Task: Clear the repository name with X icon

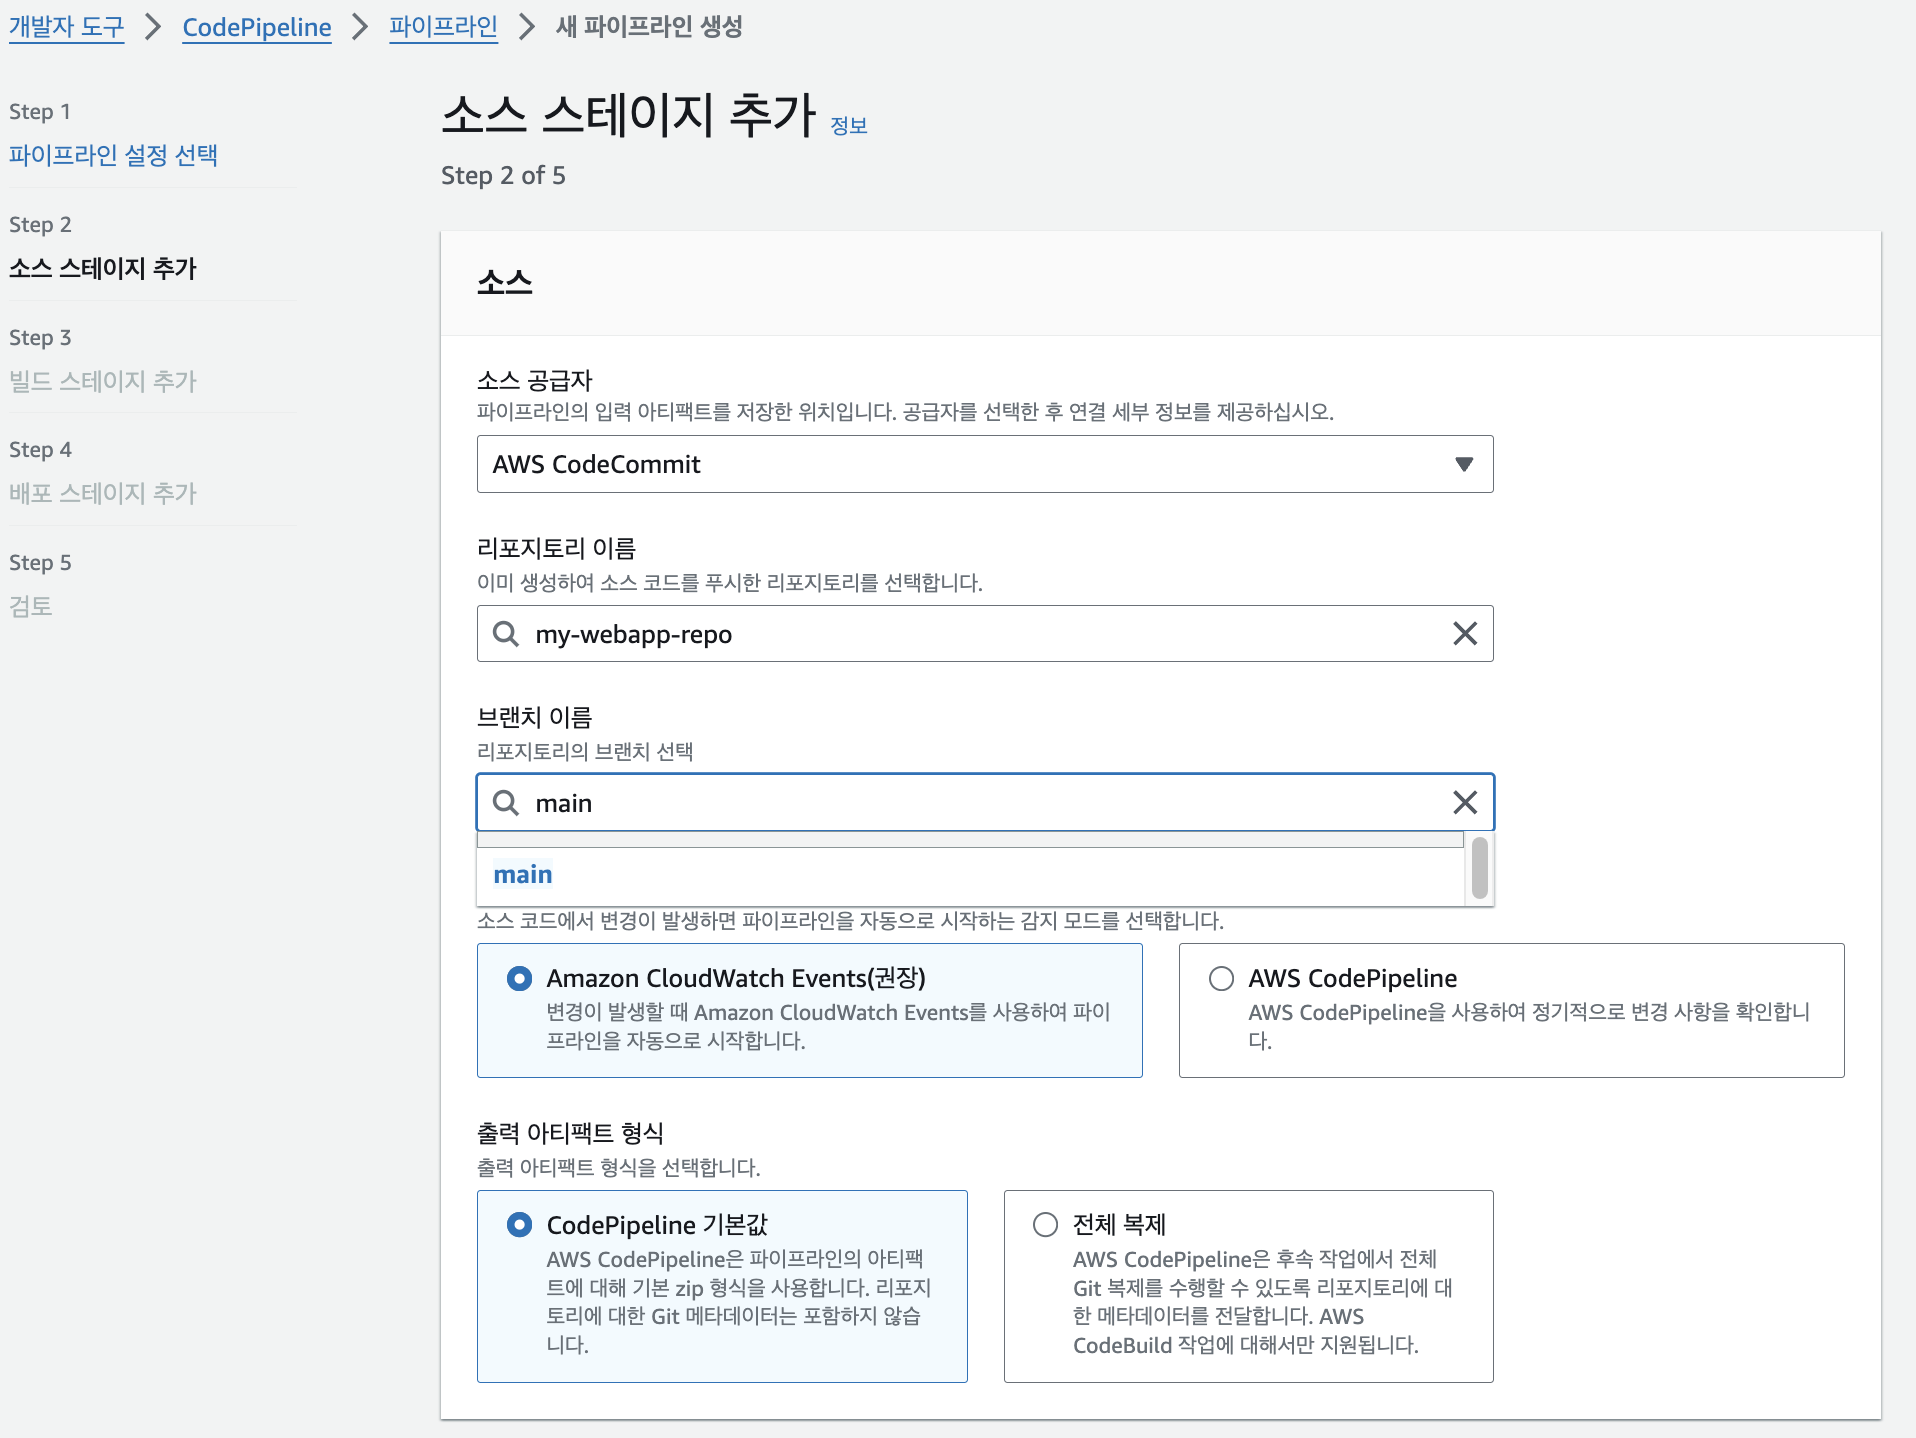Action: [1464, 633]
